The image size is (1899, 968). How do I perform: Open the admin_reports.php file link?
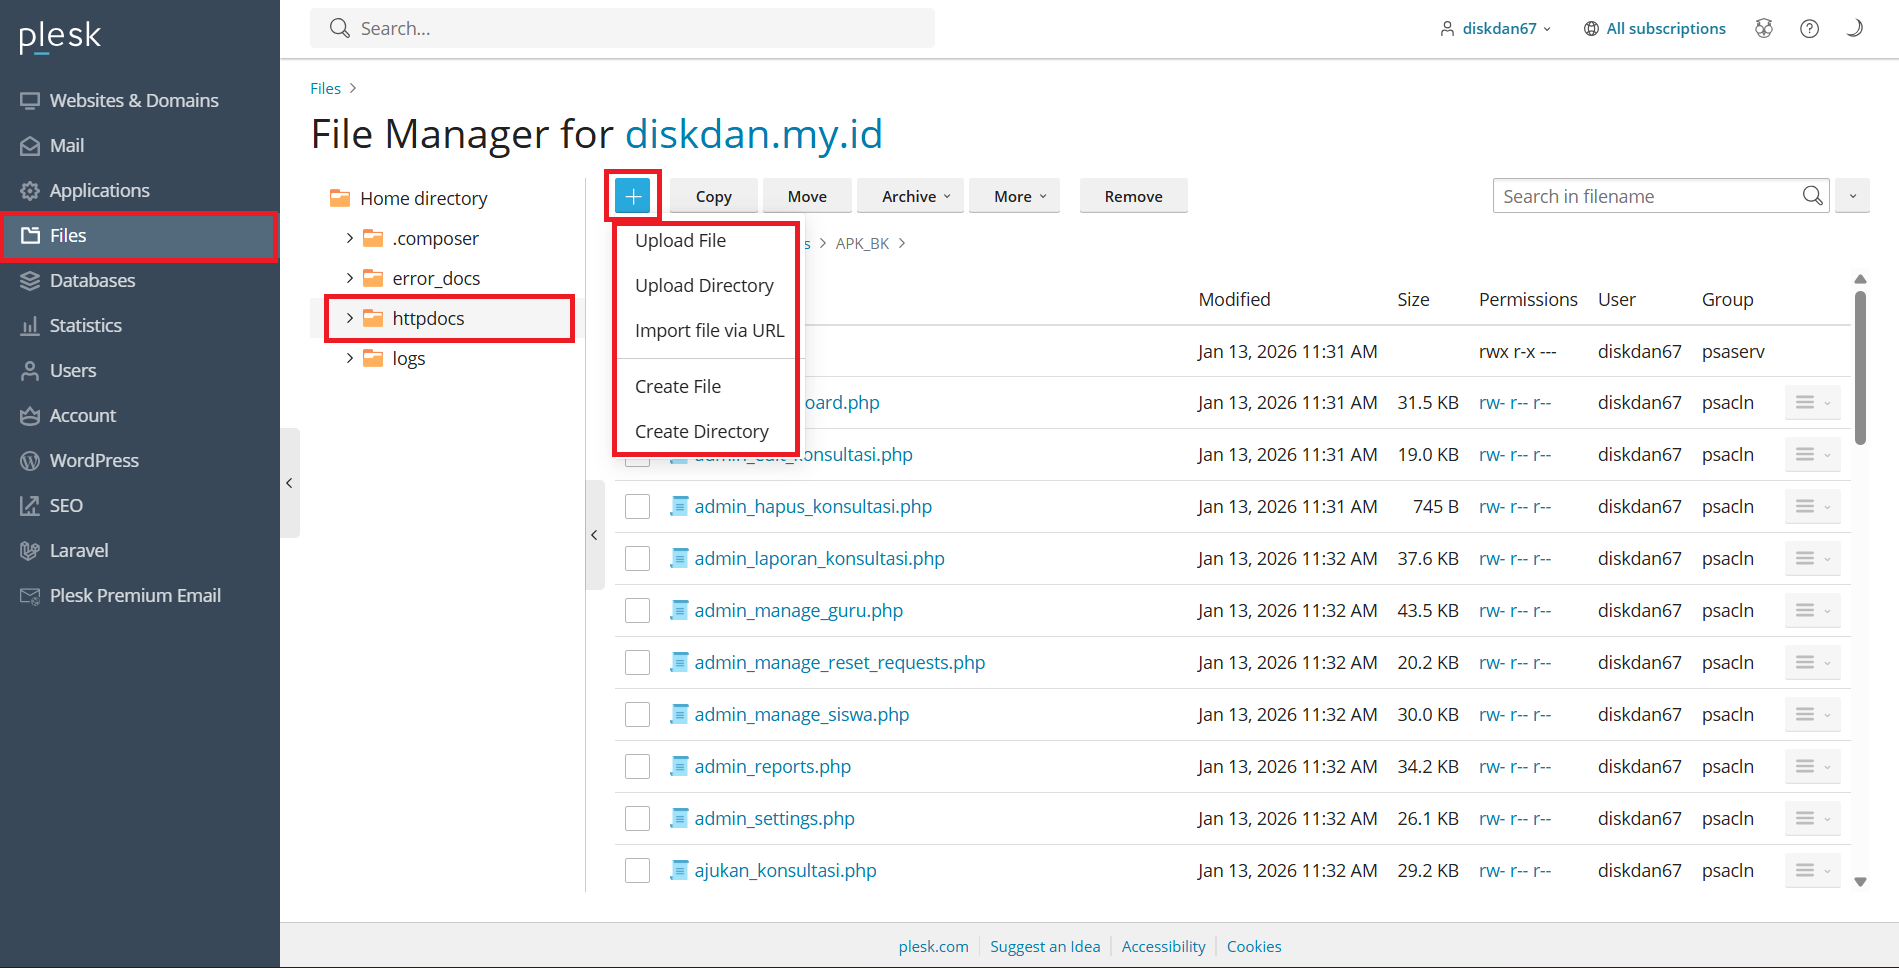click(772, 767)
